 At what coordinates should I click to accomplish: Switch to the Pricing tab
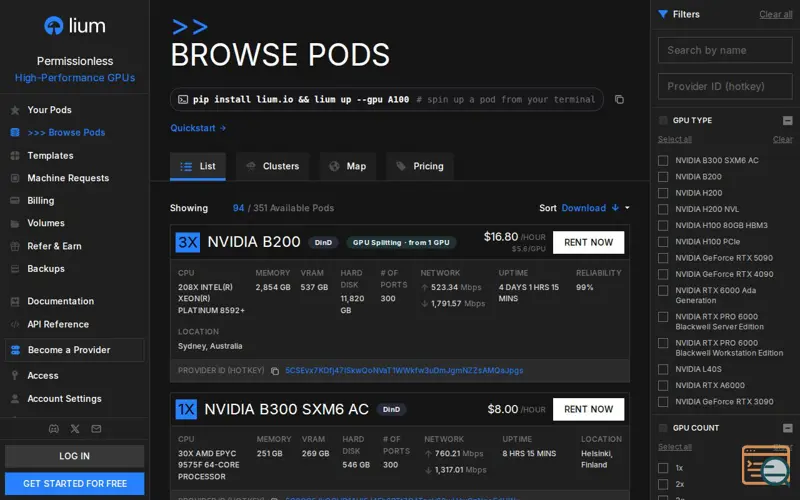(419, 166)
